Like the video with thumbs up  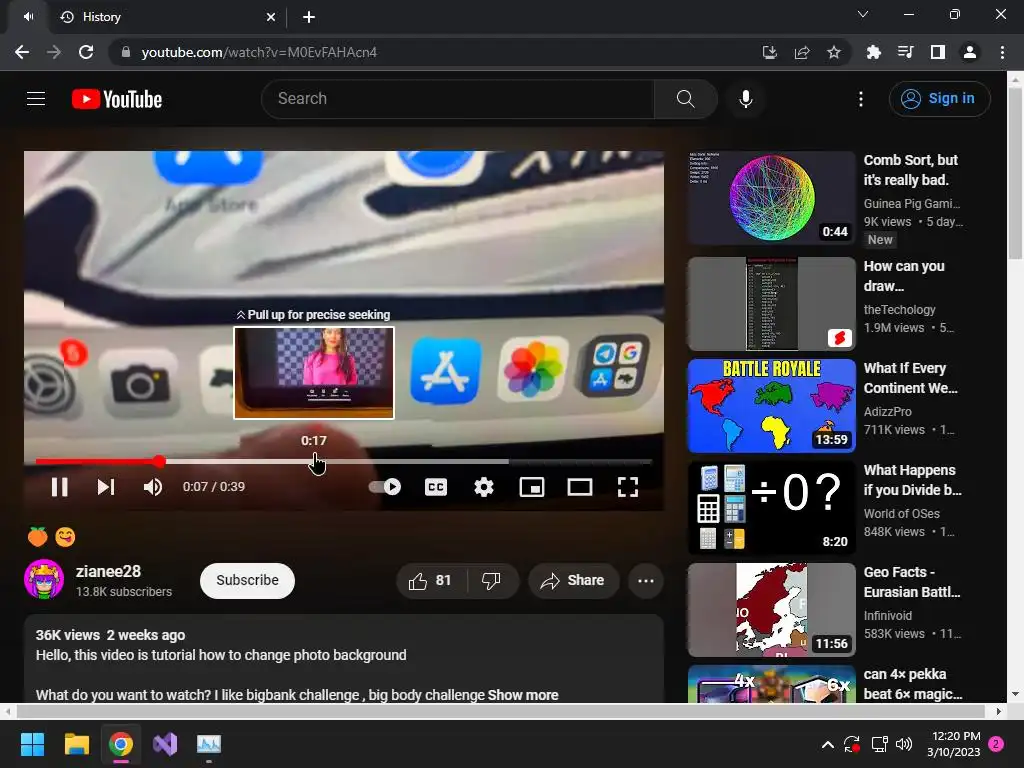(x=431, y=581)
